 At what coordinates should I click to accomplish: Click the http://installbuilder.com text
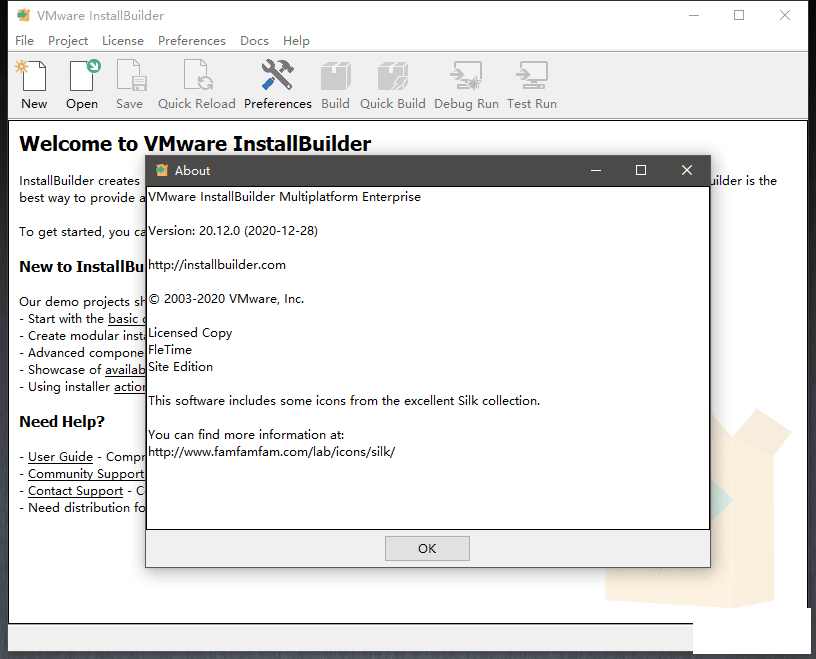pos(217,264)
